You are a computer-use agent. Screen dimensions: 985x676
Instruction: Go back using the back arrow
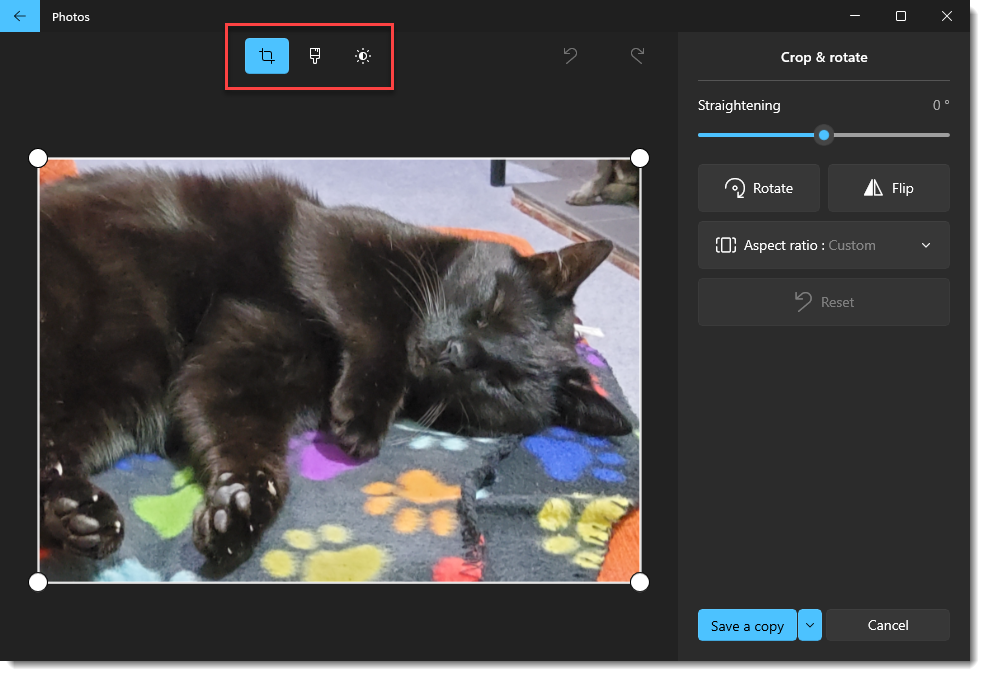20,16
